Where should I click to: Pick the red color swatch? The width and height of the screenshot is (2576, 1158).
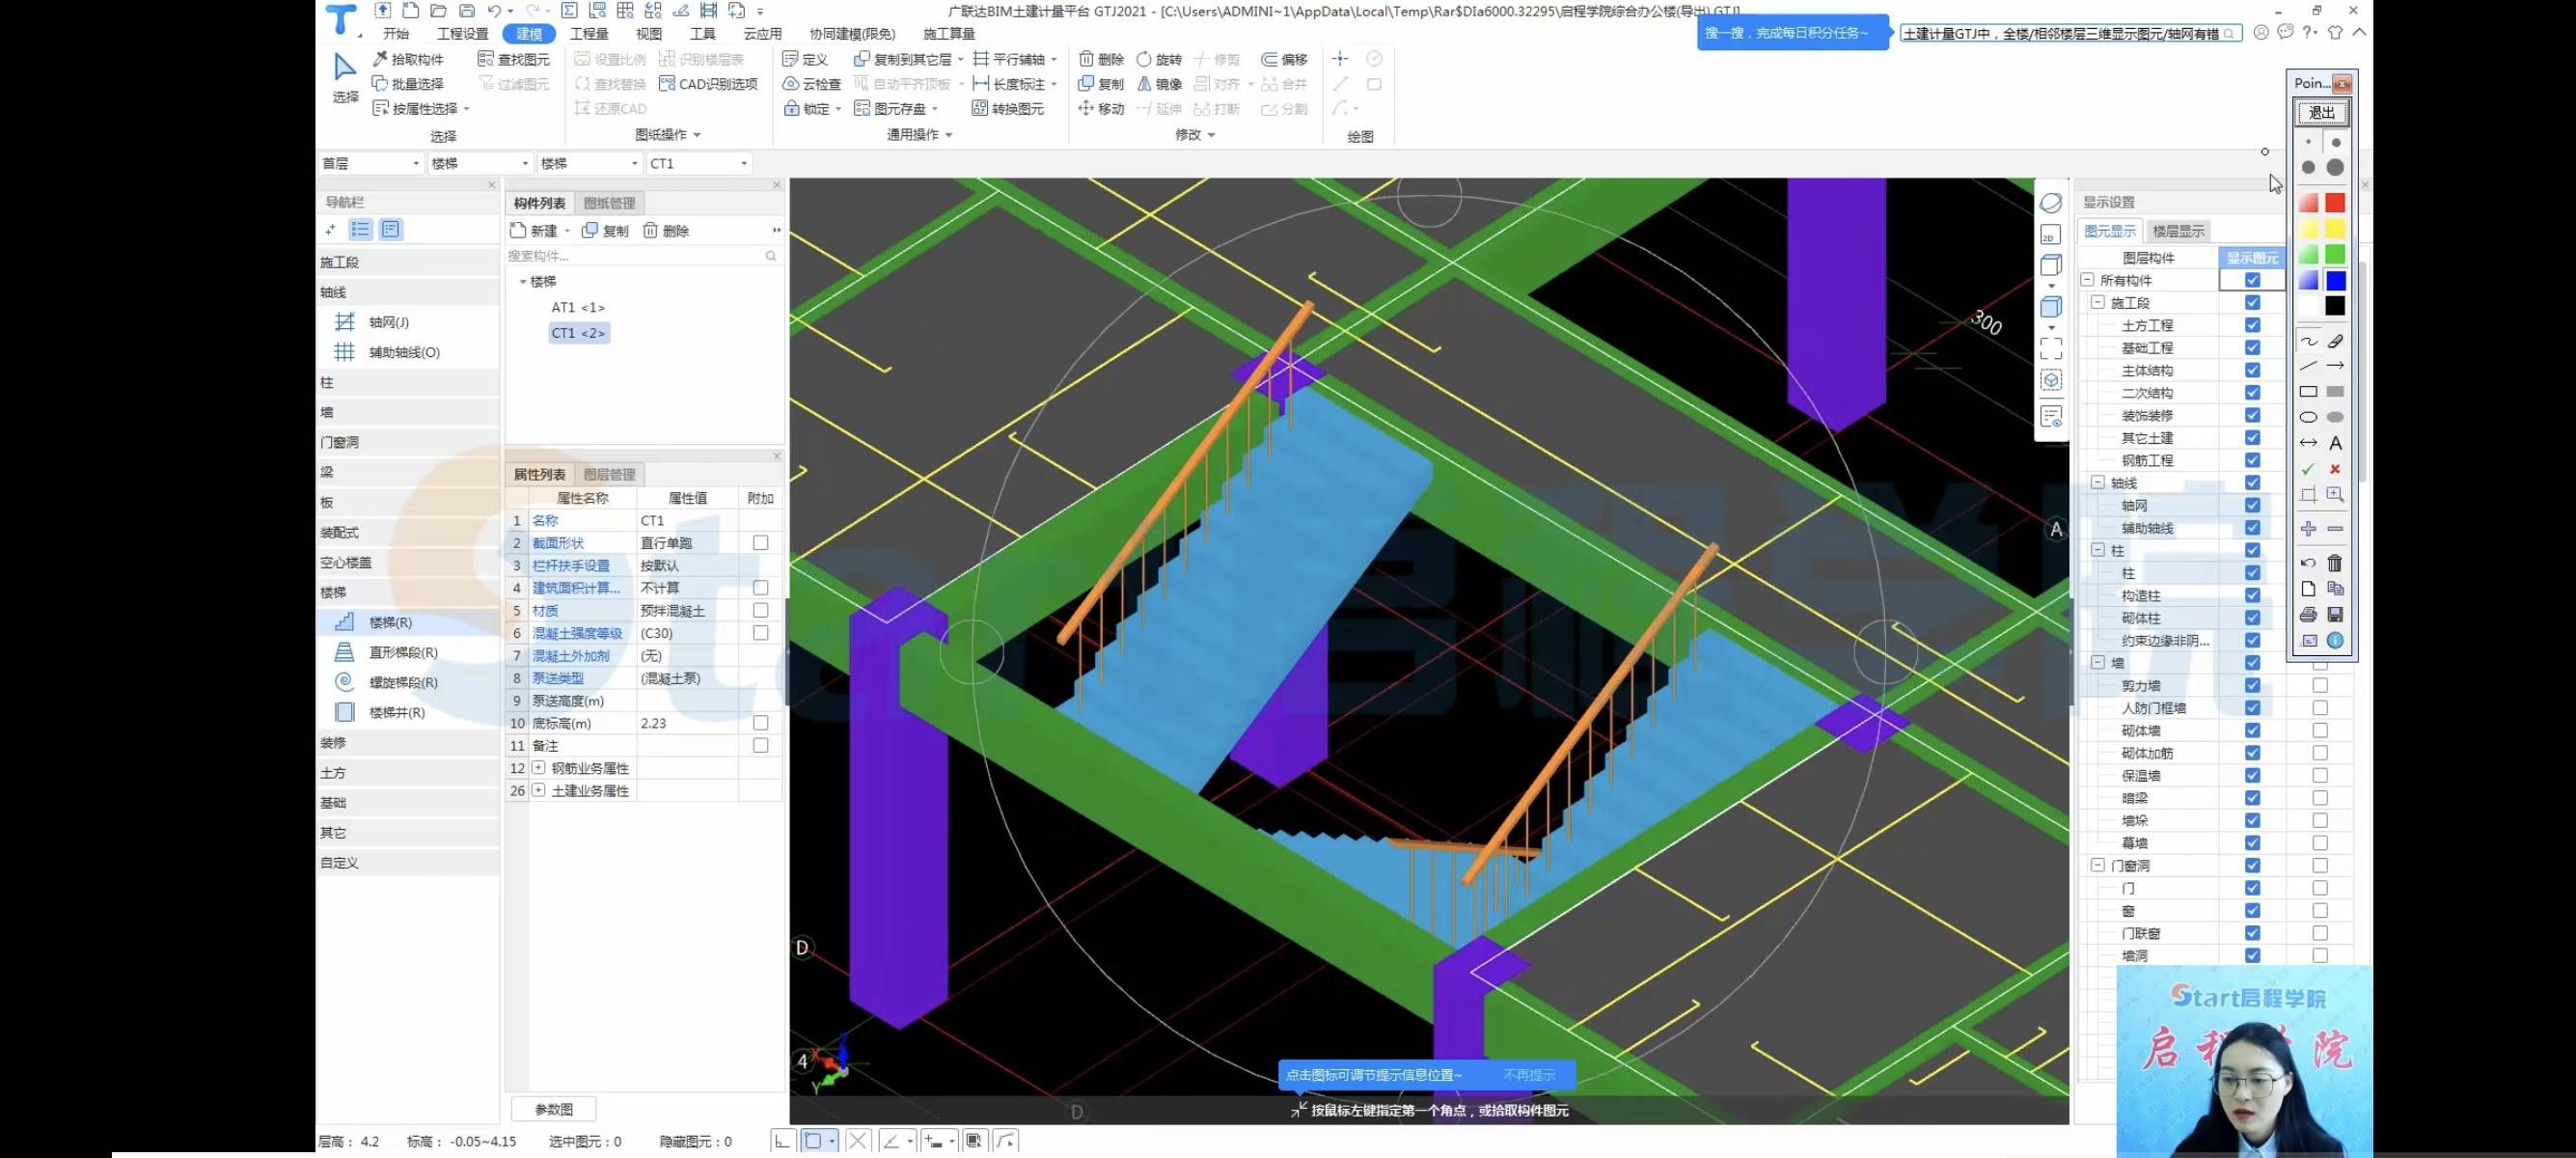pyautogui.click(x=2335, y=203)
